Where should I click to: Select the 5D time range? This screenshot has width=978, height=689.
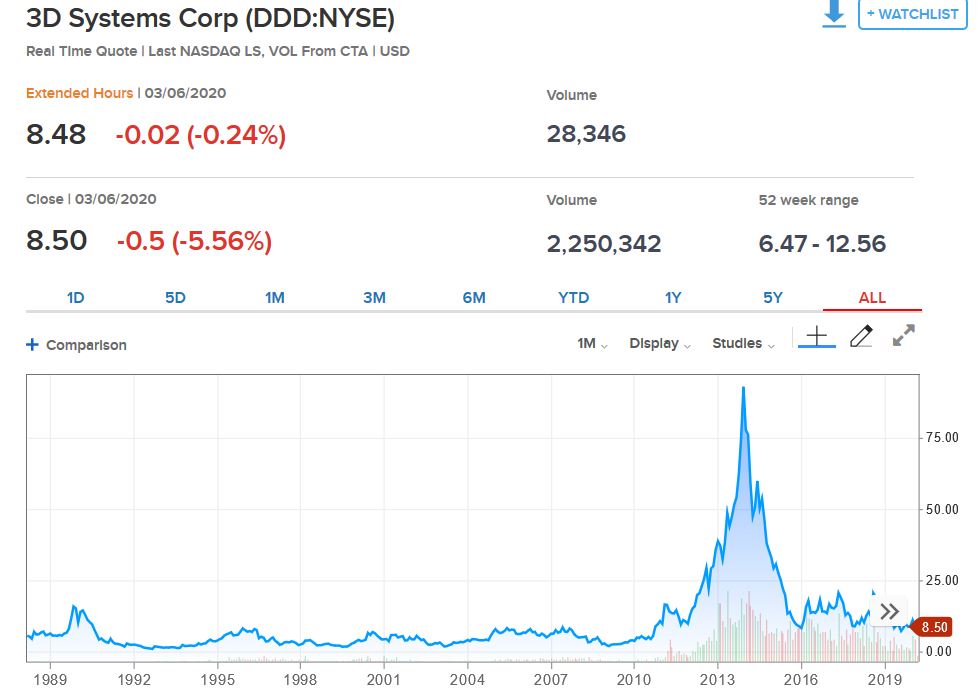[175, 298]
